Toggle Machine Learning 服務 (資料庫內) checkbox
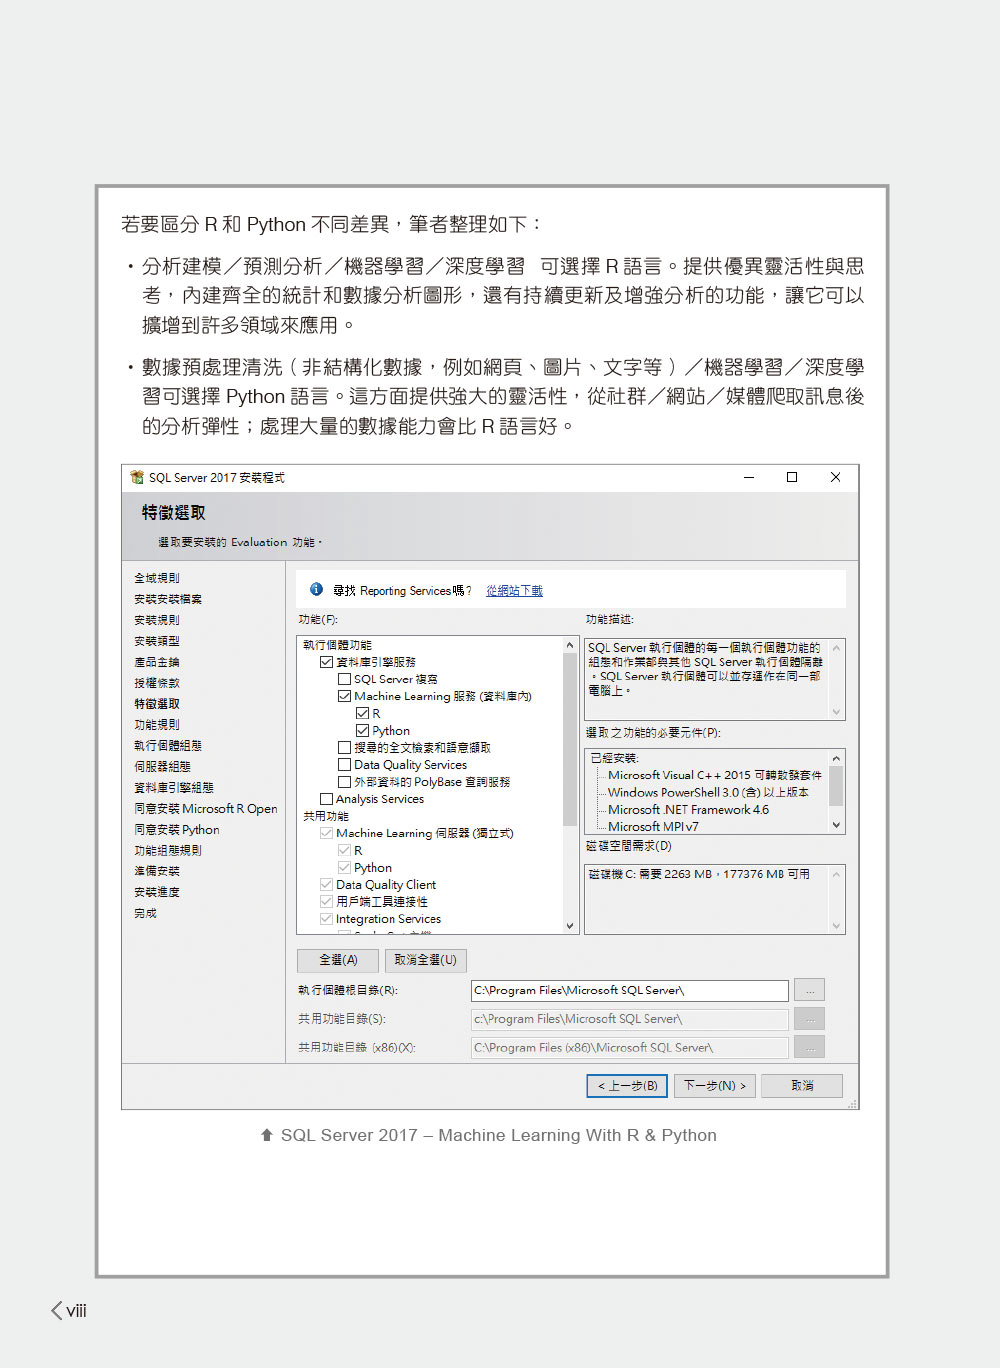Image resolution: width=1000 pixels, height=1368 pixels. pyautogui.click(x=344, y=696)
